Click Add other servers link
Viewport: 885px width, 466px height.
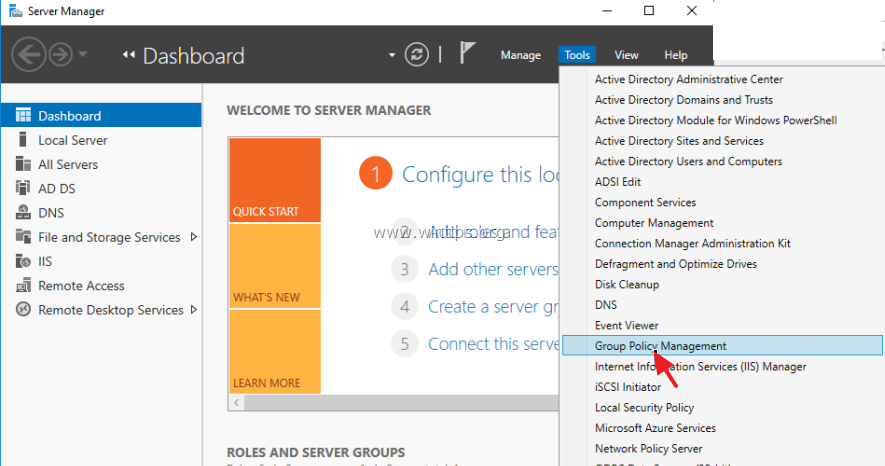[493, 269]
